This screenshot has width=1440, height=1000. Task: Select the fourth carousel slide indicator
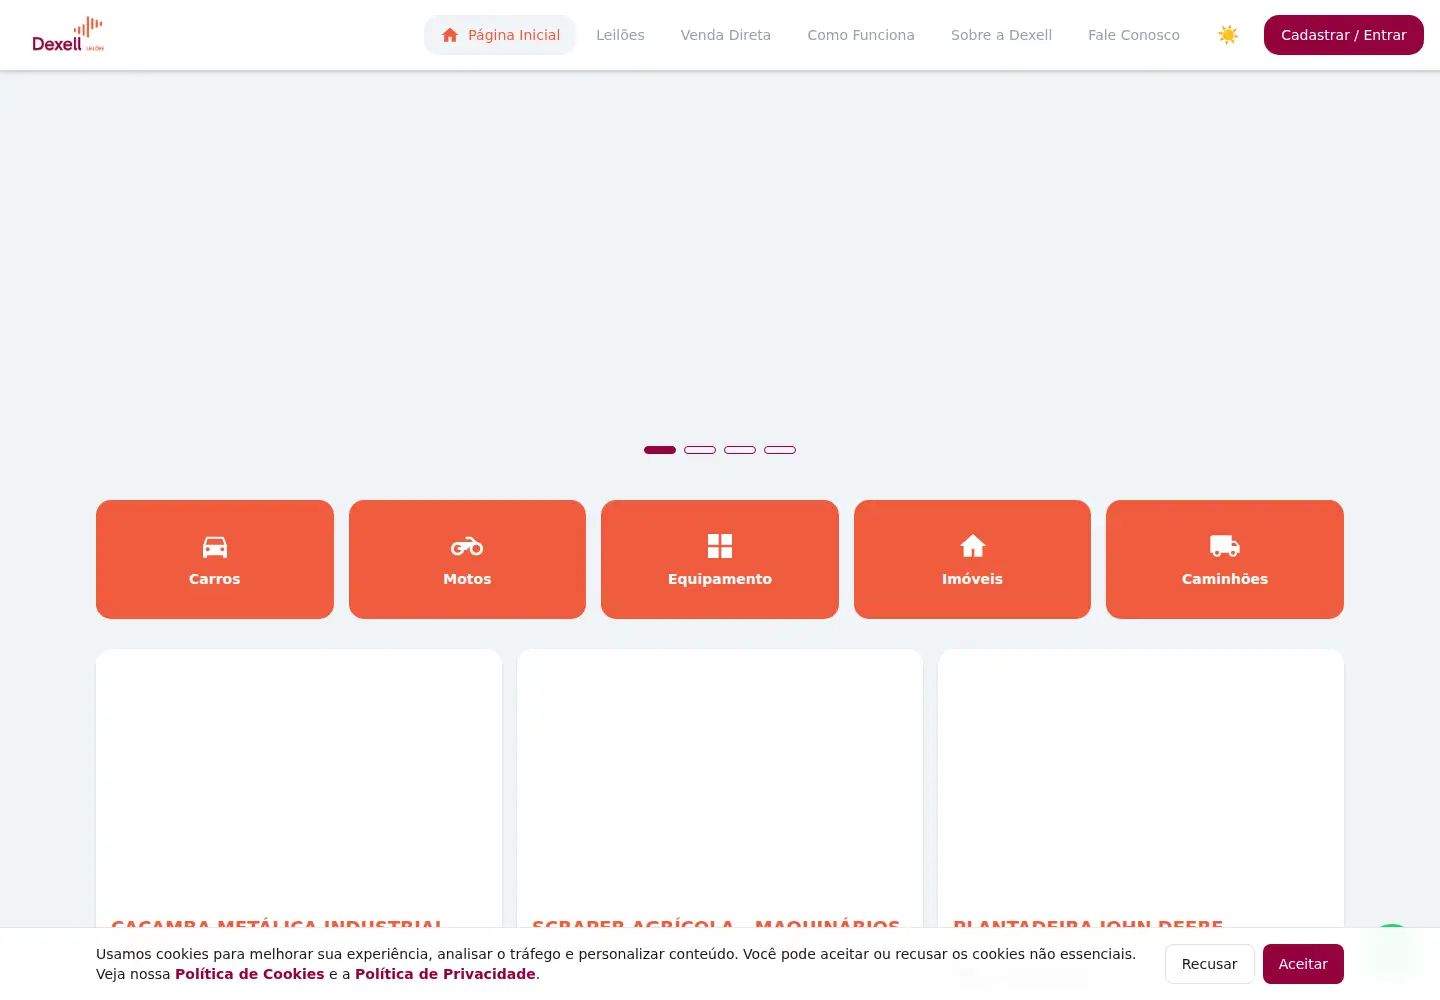780,450
